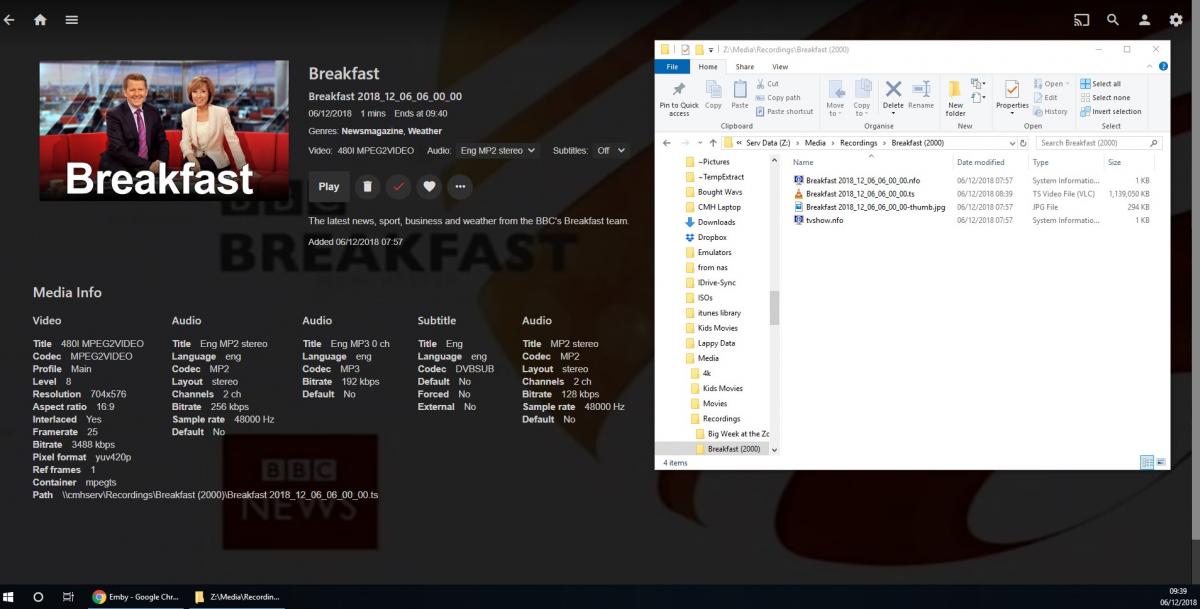Click Select none in ribbon

click(x=1105, y=98)
